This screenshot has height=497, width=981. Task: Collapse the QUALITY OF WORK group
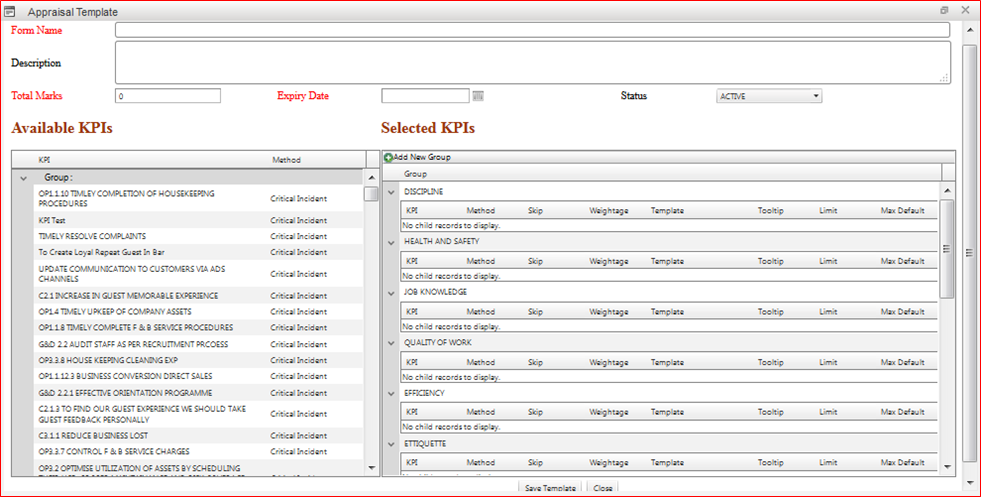pyautogui.click(x=391, y=343)
